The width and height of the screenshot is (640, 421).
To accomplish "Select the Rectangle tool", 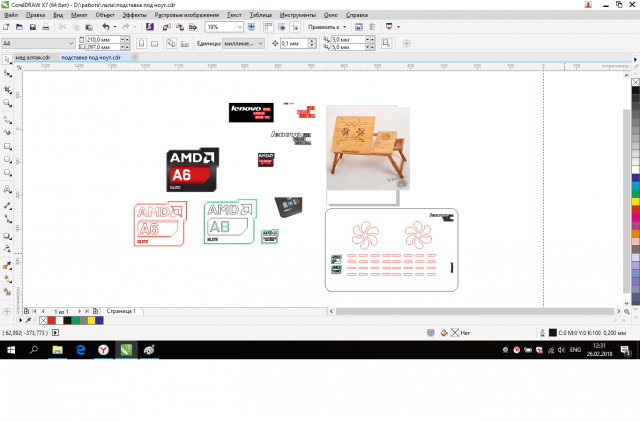I will (x=7, y=146).
